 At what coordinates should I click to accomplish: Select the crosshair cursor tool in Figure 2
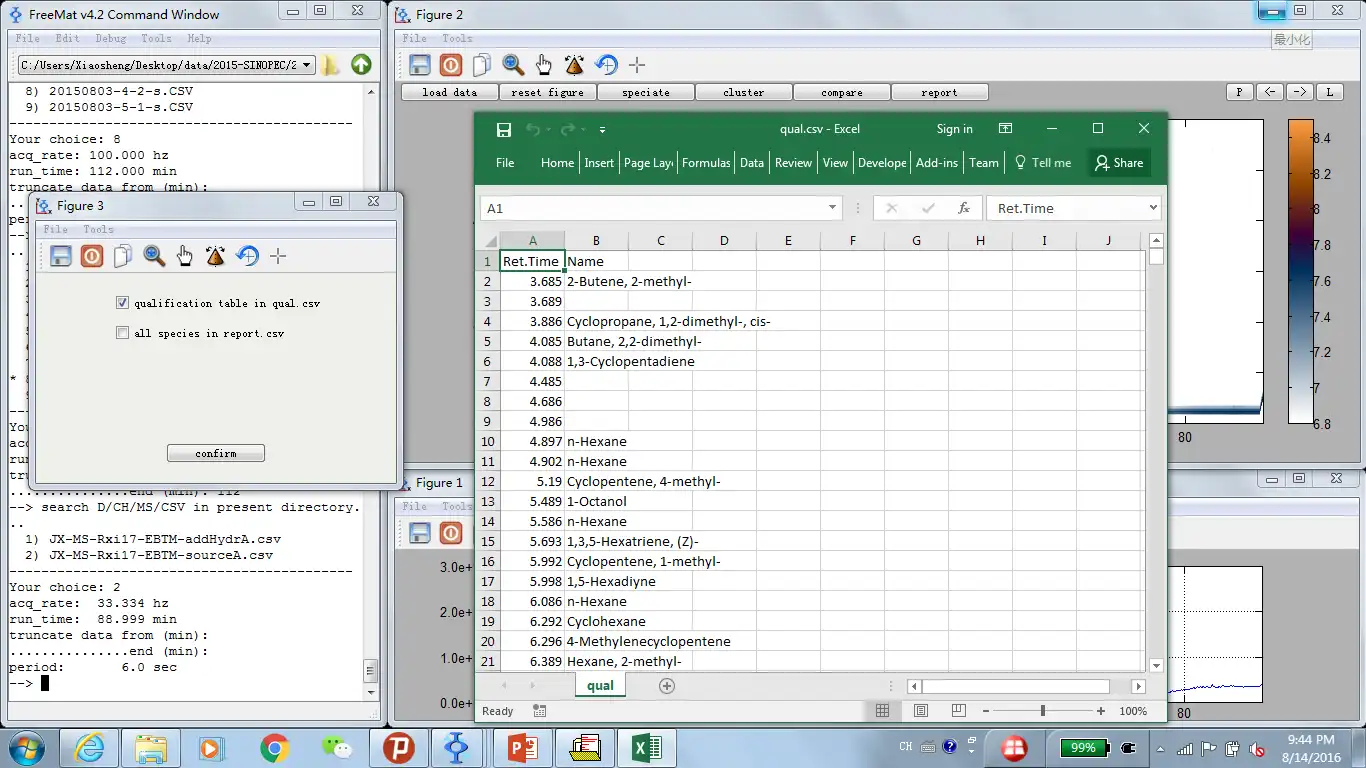[x=637, y=65]
